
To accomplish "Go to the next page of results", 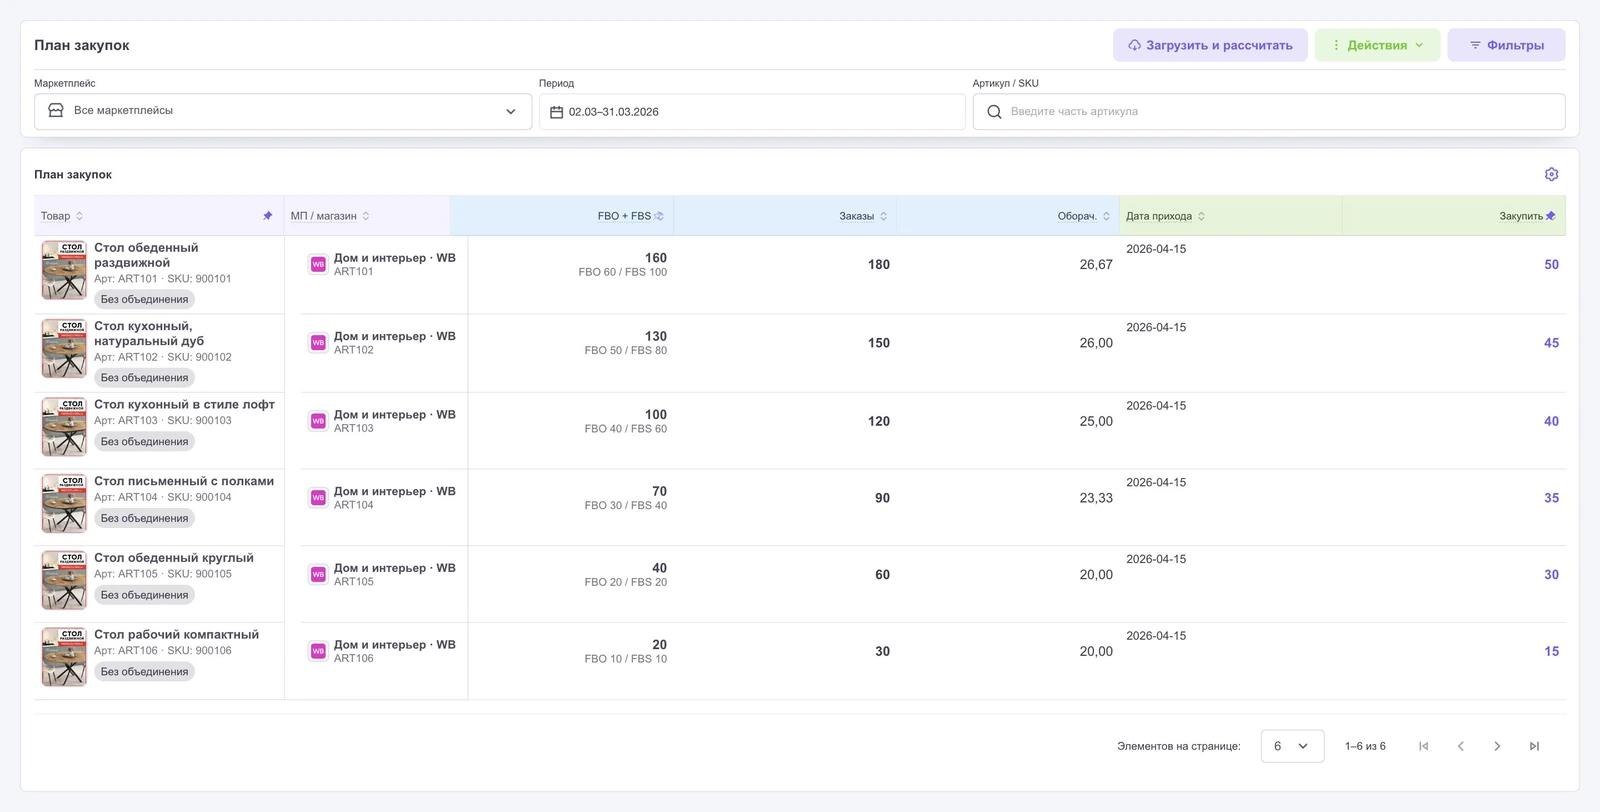I will [1497, 746].
